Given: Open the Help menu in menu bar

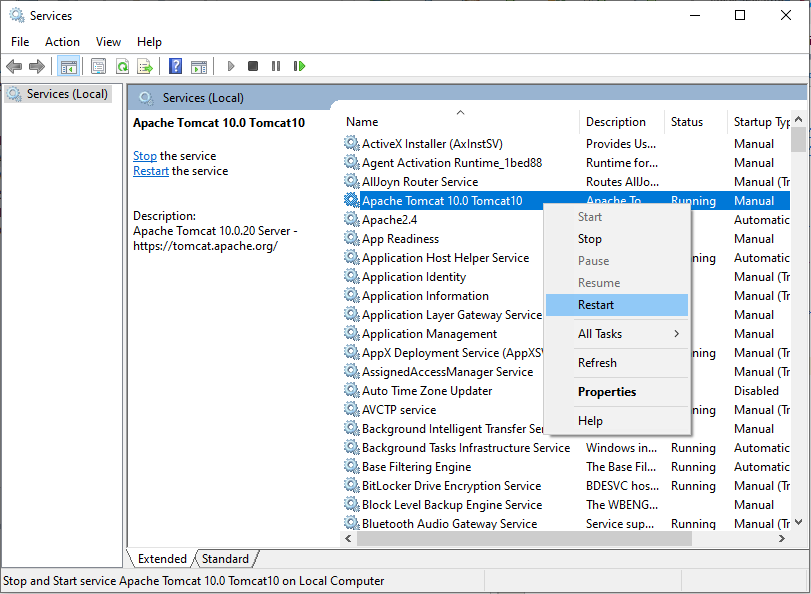Looking at the screenshot, I should (149, 42).
